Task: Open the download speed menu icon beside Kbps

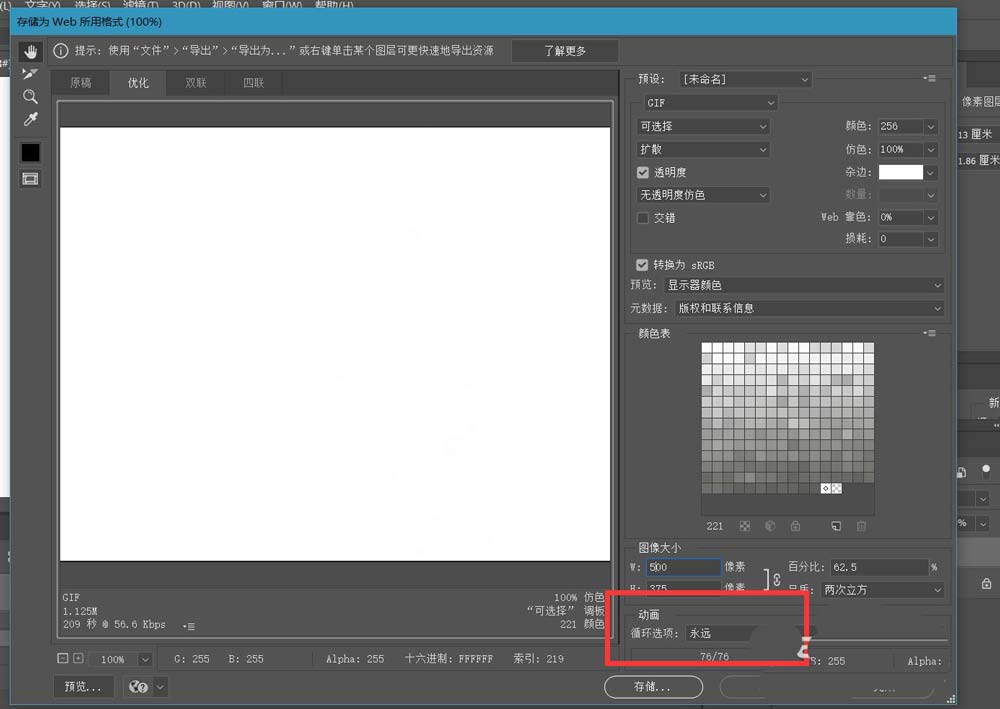Action: [188, 626]
